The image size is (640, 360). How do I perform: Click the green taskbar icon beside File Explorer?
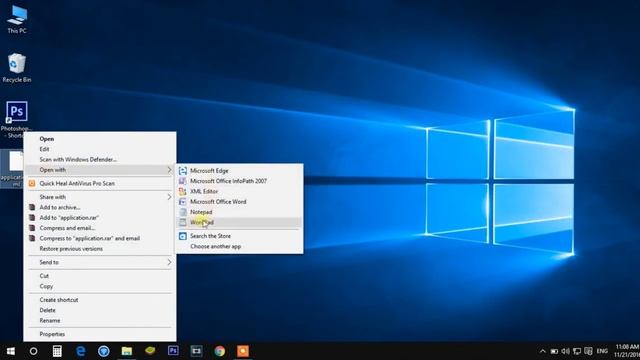point(150,351)
